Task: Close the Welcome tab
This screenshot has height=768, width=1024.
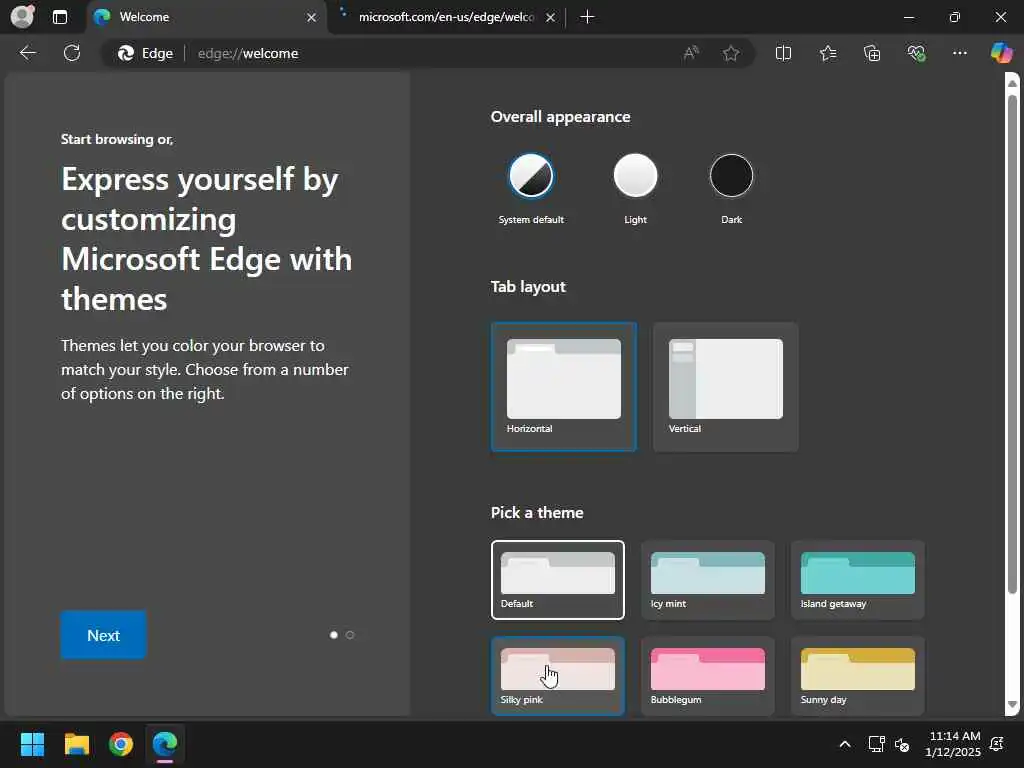Action: 312,18
